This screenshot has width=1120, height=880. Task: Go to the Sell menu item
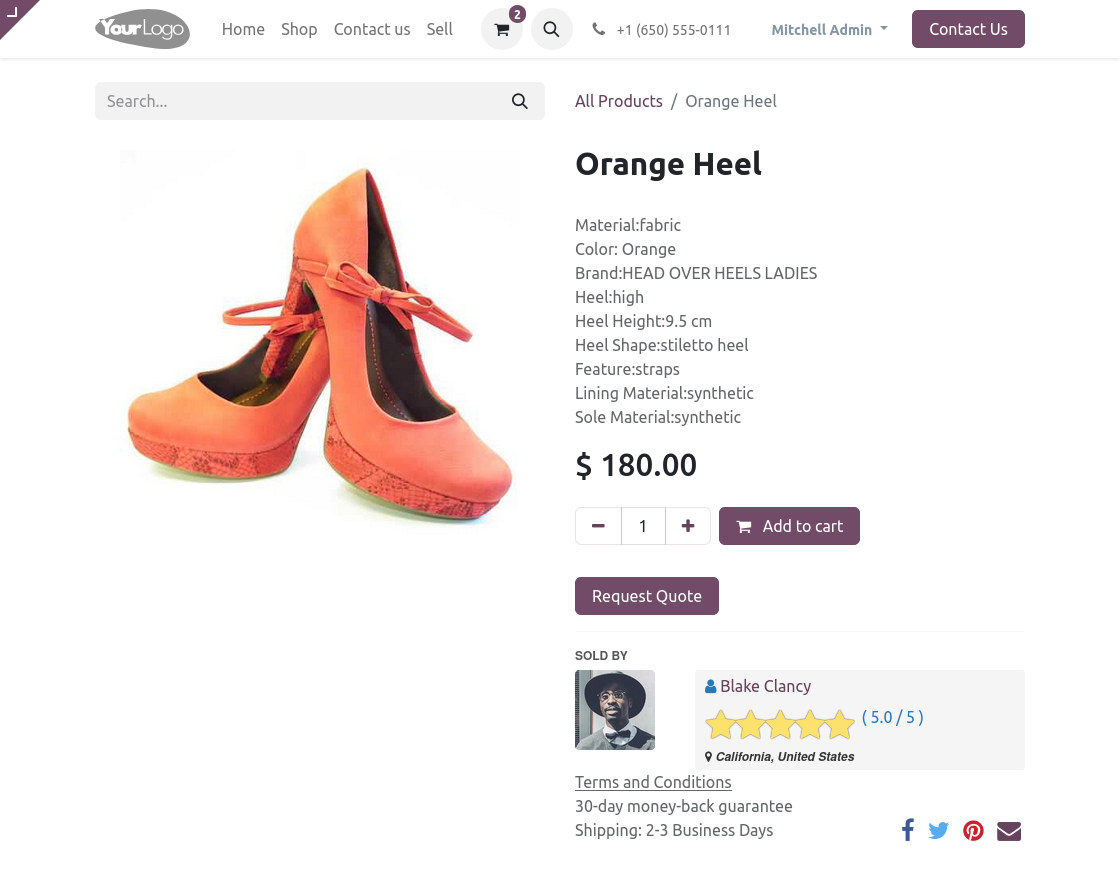pos(440,29)
